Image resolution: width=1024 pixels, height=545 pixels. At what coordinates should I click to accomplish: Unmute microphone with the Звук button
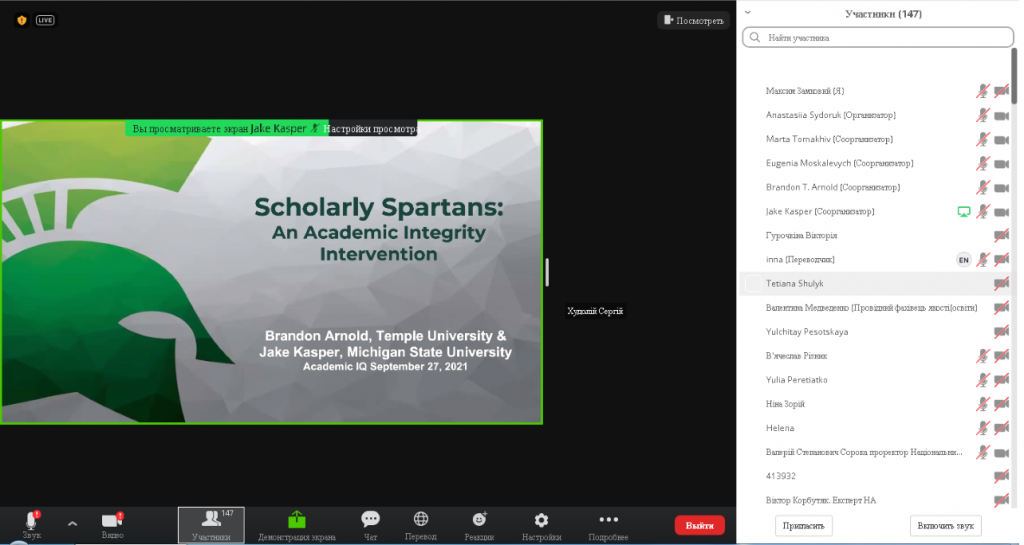point(31,525)
